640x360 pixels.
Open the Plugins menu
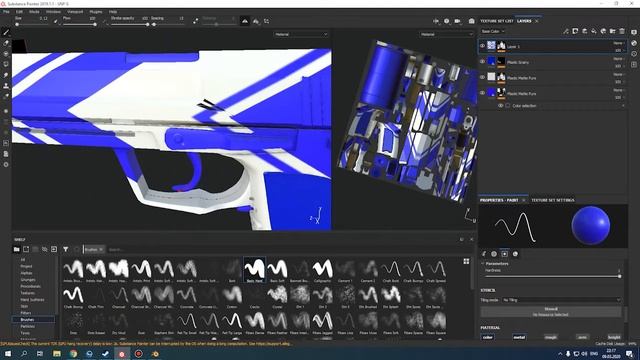96,12
